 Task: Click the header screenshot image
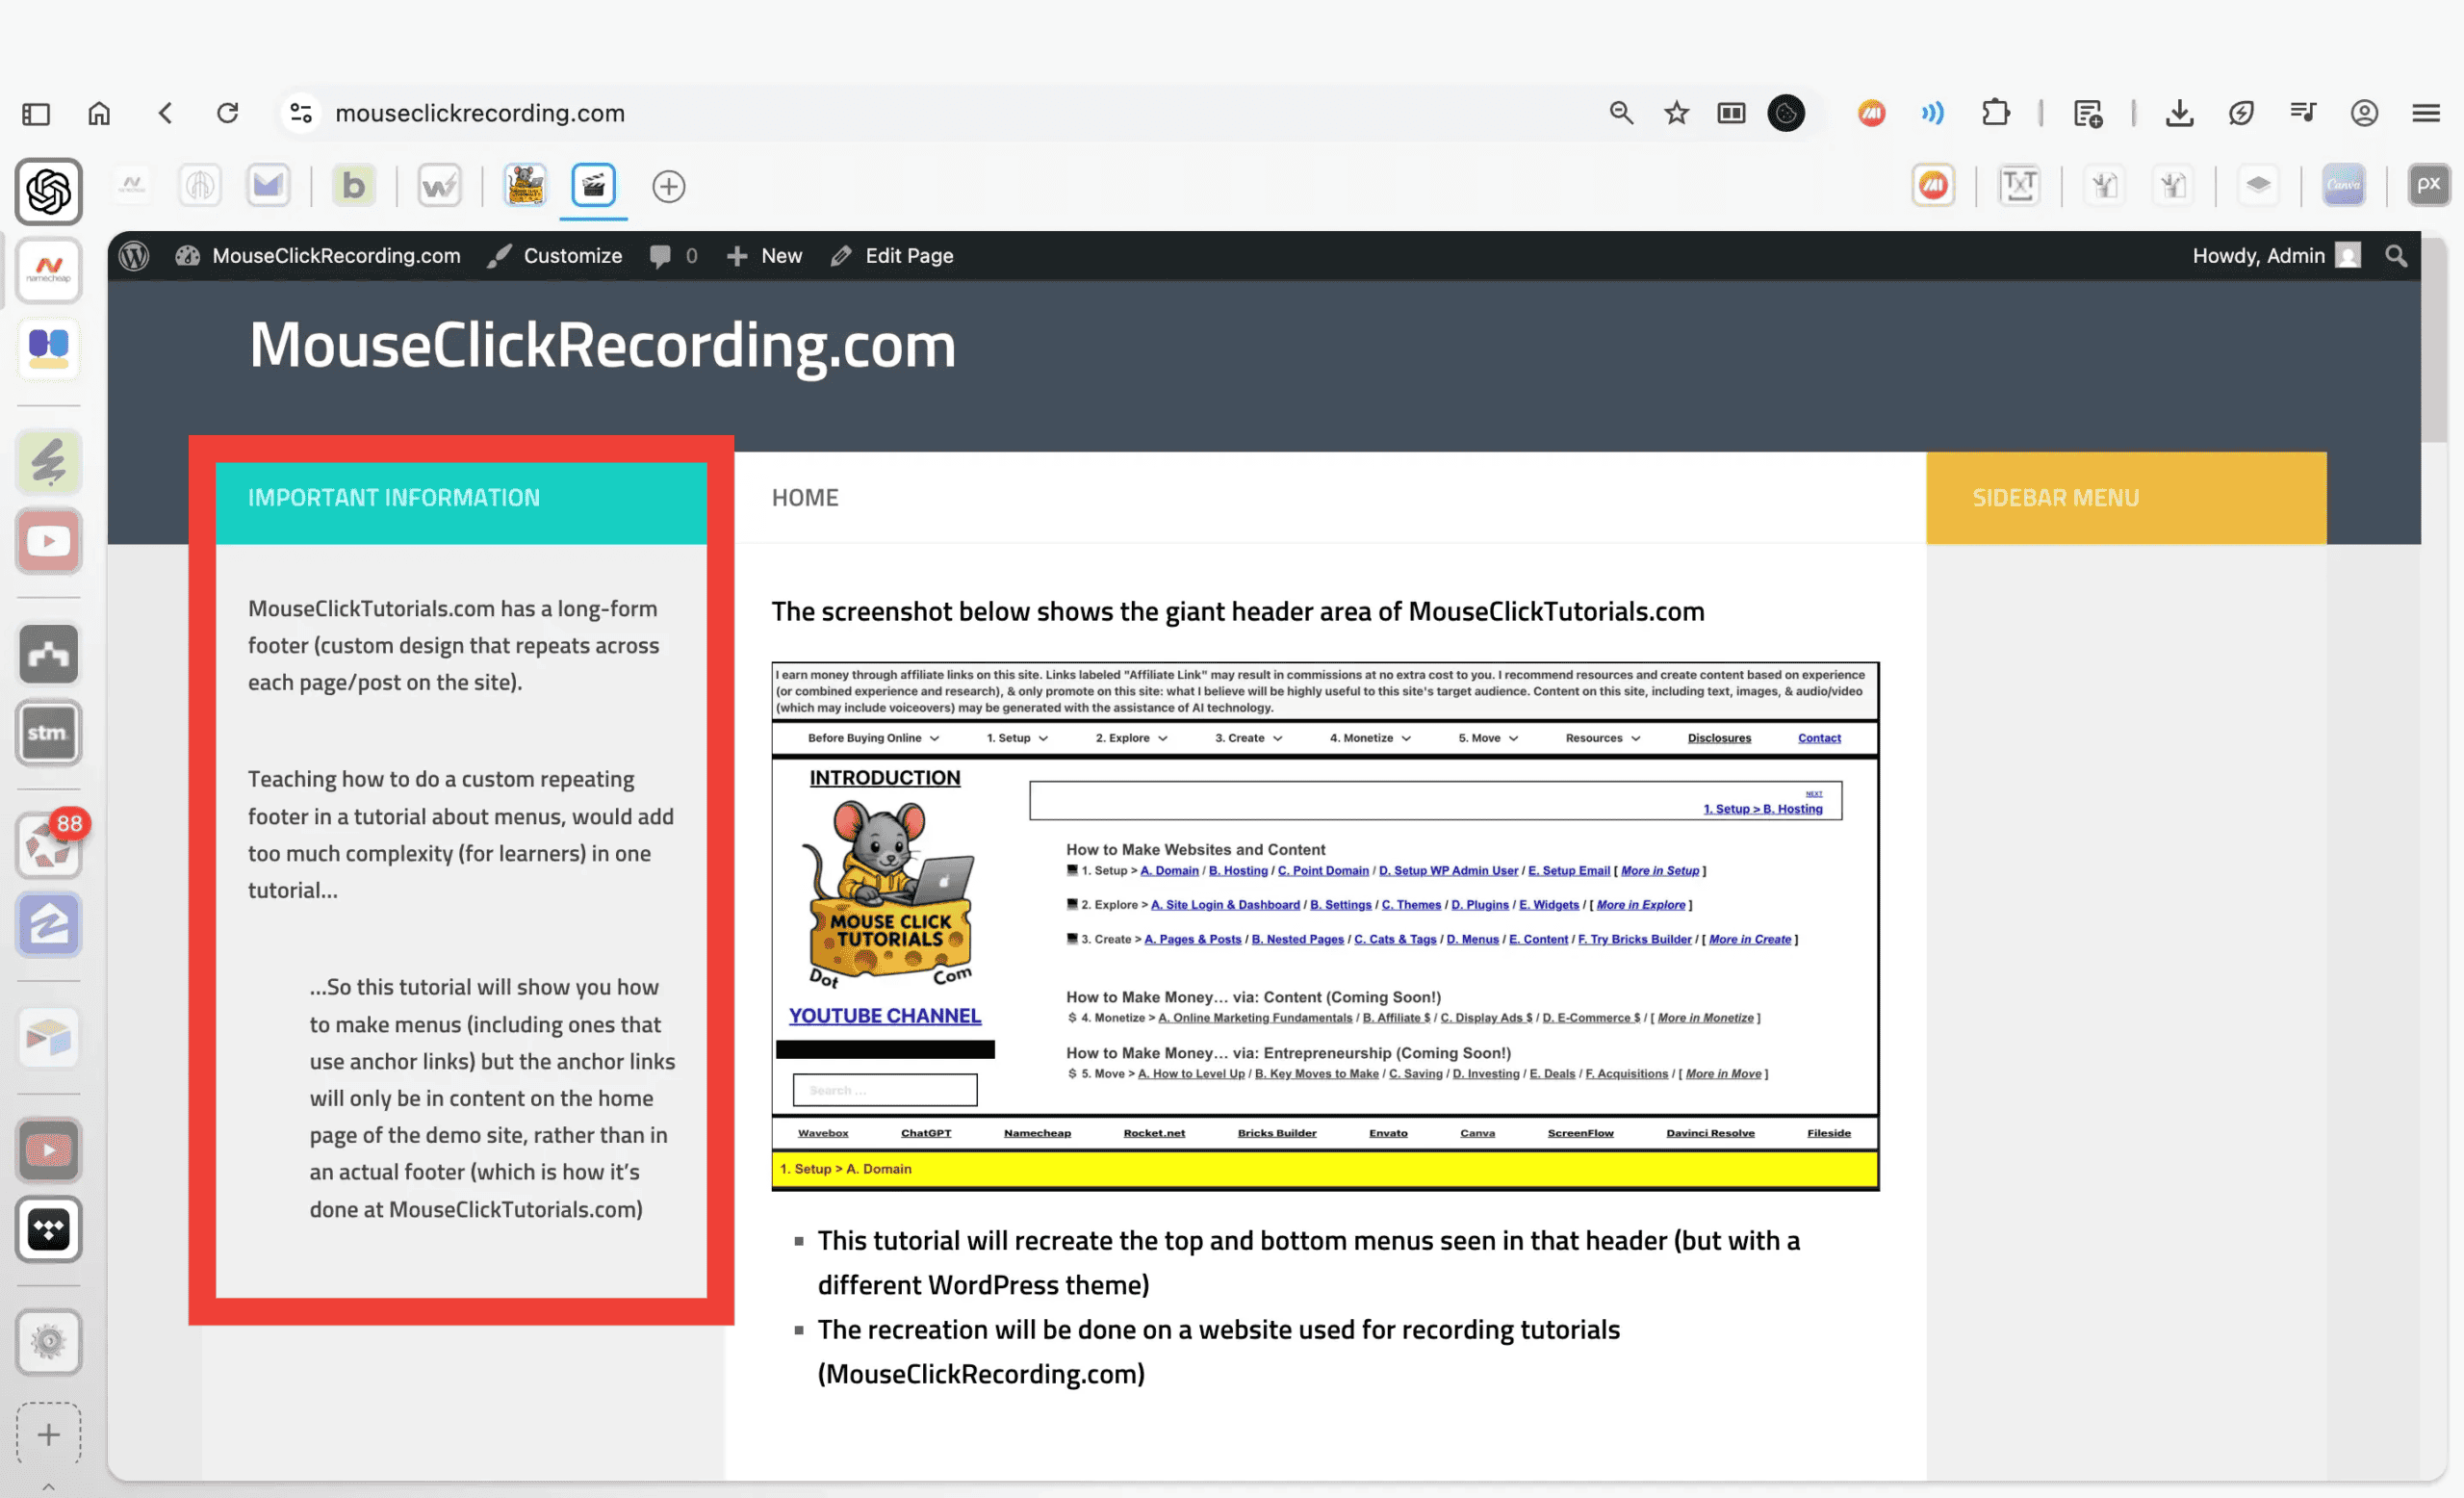click(1325, 925)
